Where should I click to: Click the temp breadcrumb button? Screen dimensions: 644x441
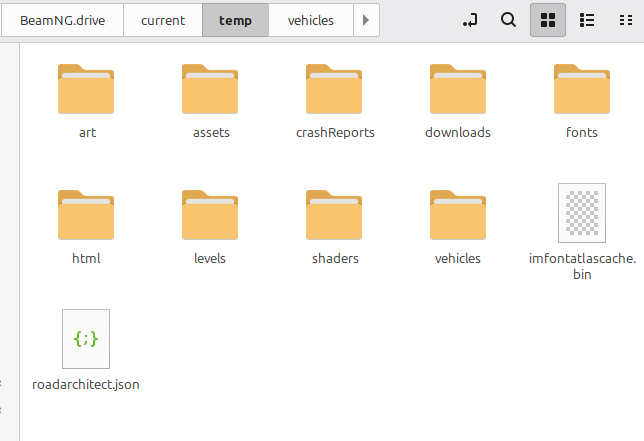[235, 20]
